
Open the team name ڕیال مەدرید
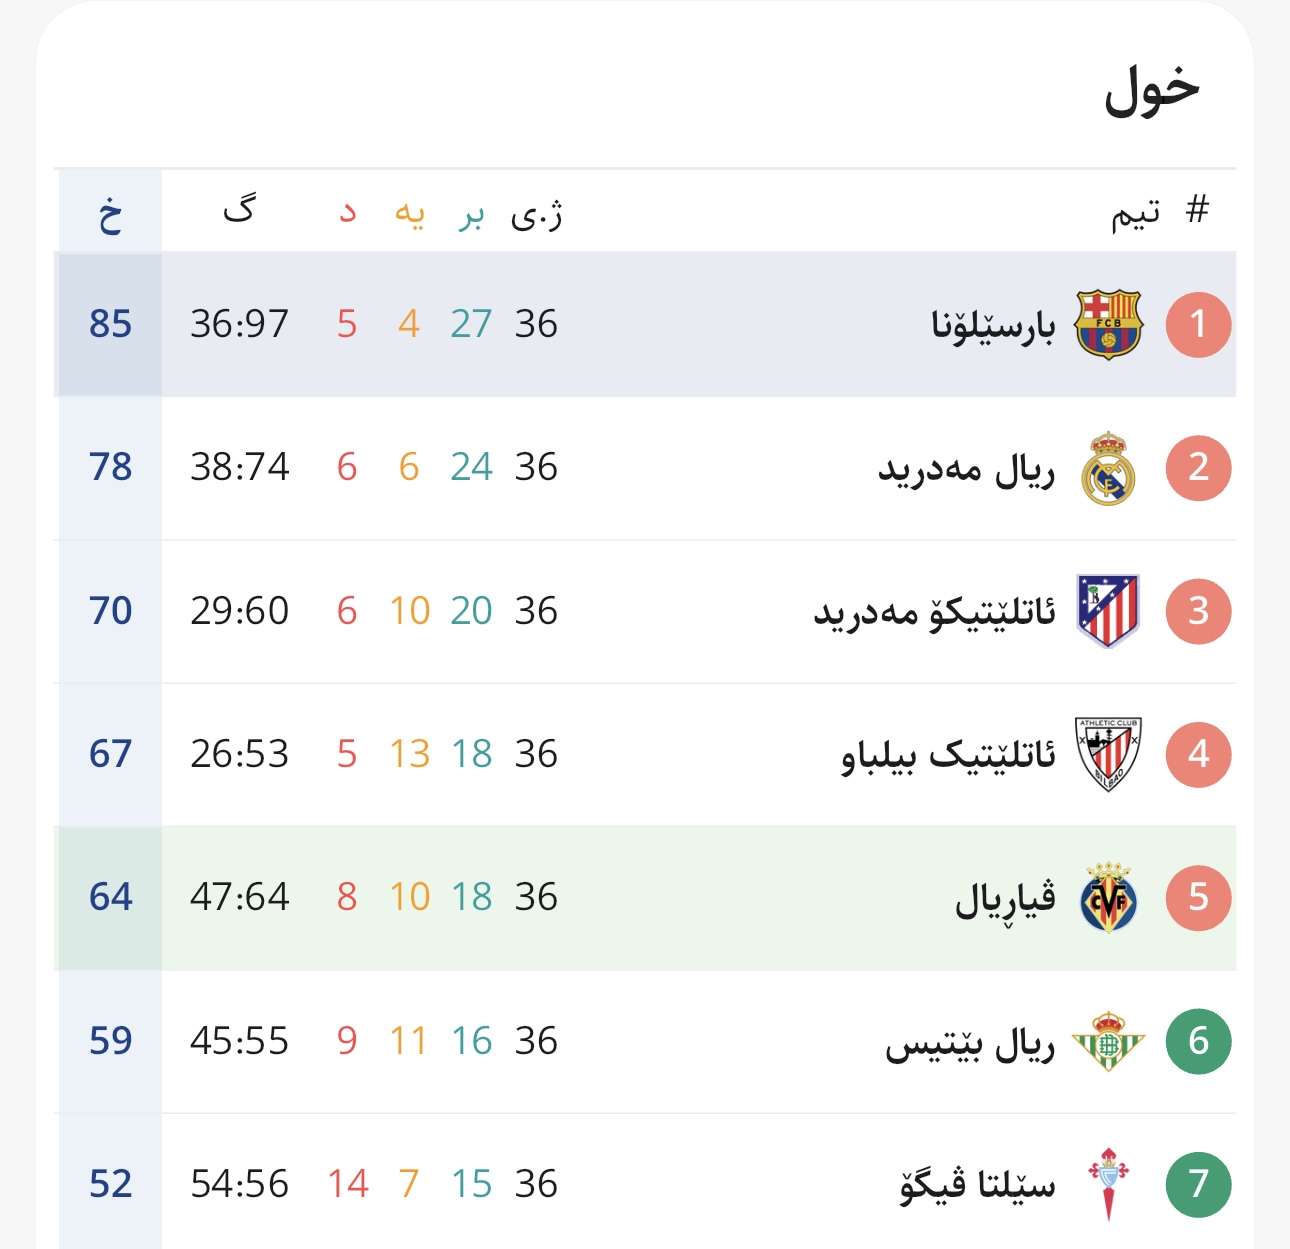coord(966,469)
